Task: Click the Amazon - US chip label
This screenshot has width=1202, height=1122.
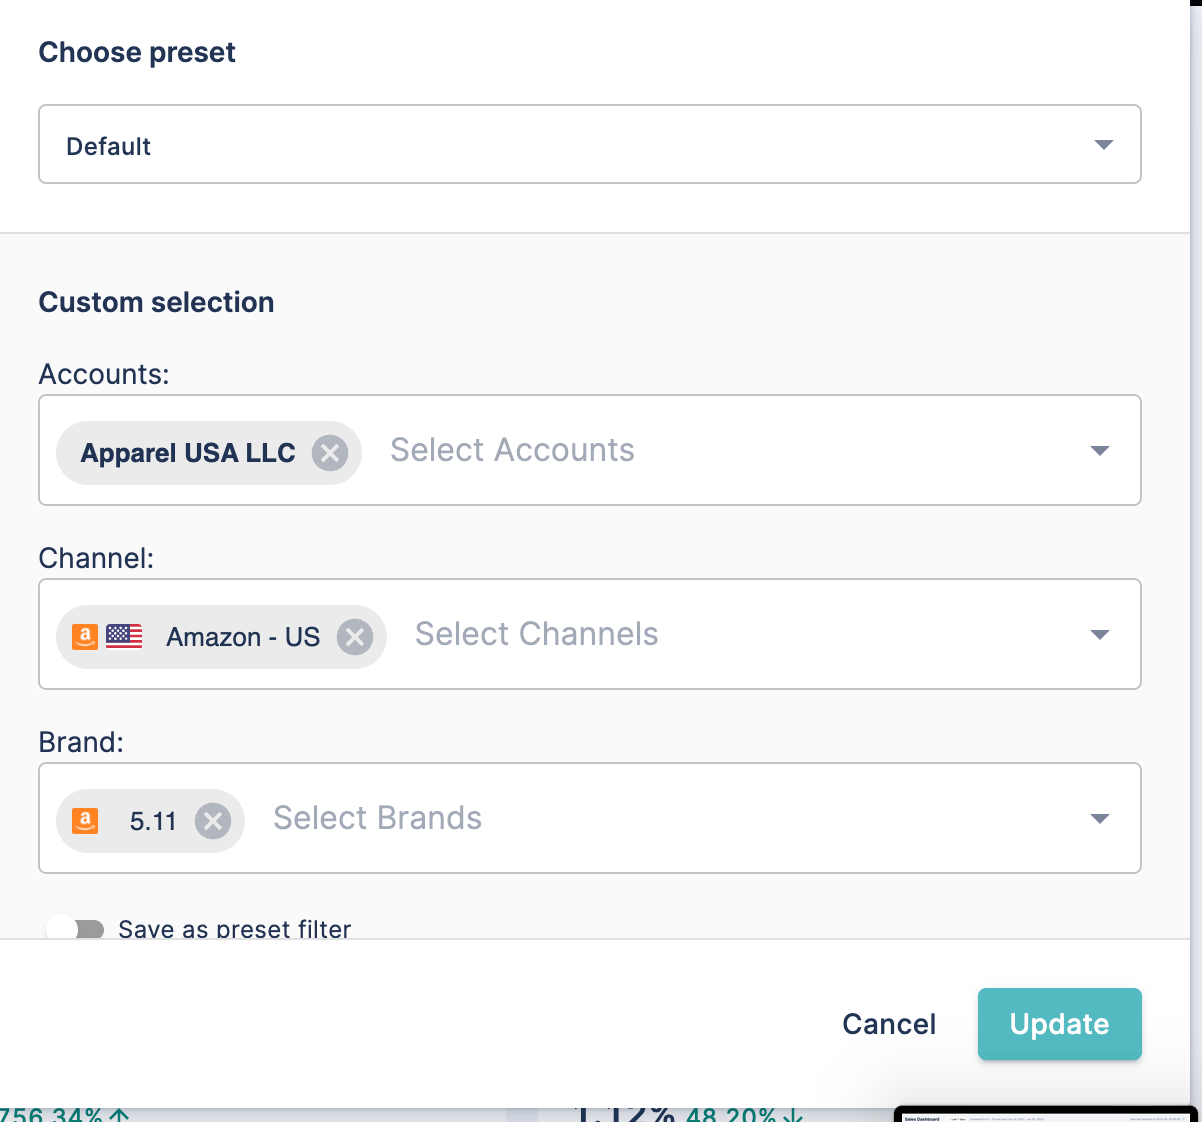Action: 243,637
